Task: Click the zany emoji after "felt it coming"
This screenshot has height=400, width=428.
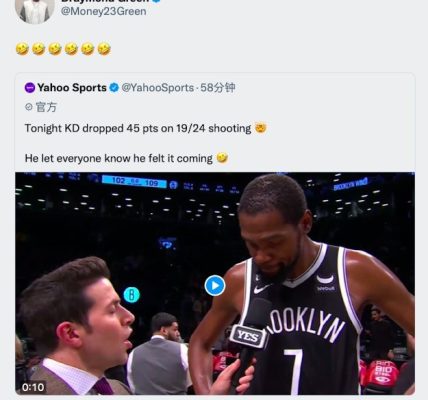Action: pyautogui.click(x=222, y=158)
